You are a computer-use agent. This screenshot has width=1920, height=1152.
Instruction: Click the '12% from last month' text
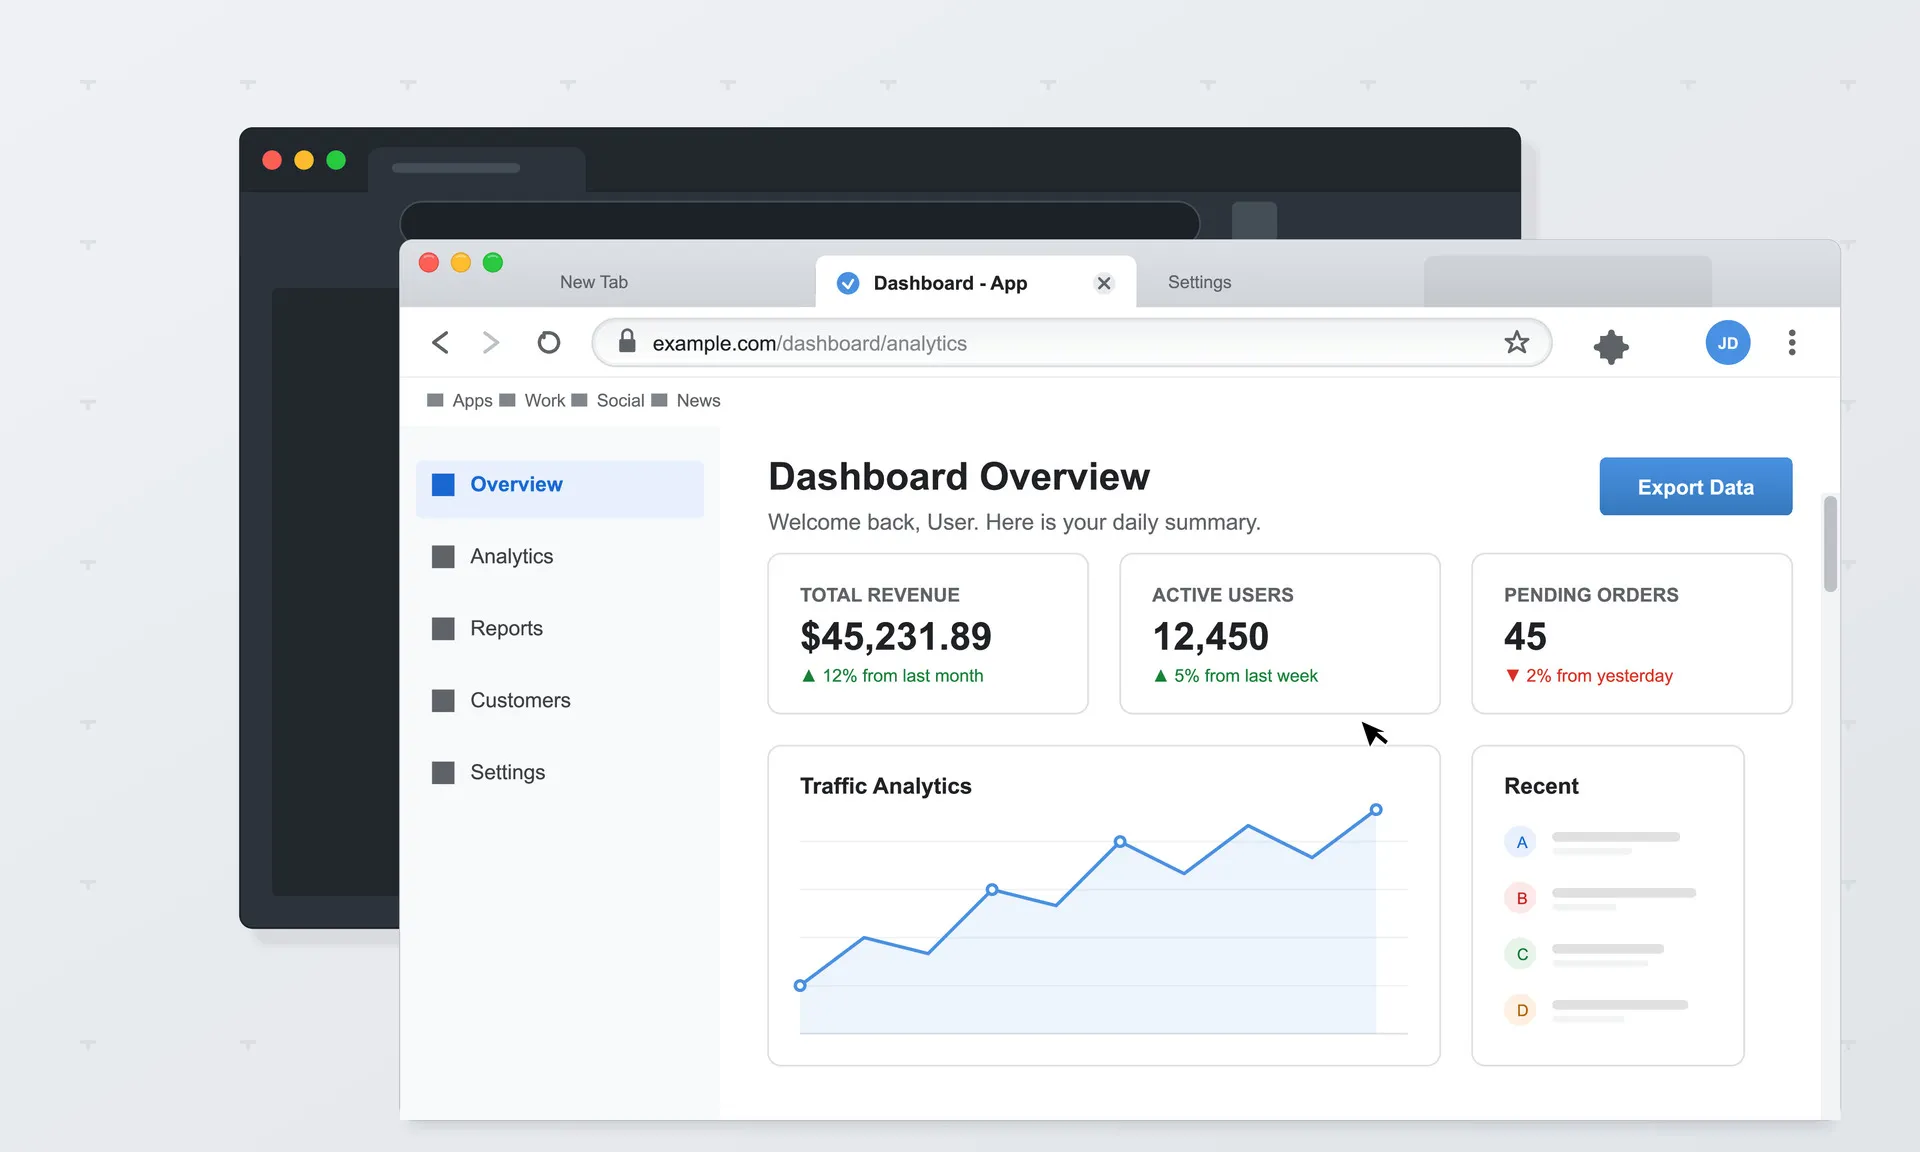coord(902,676)
